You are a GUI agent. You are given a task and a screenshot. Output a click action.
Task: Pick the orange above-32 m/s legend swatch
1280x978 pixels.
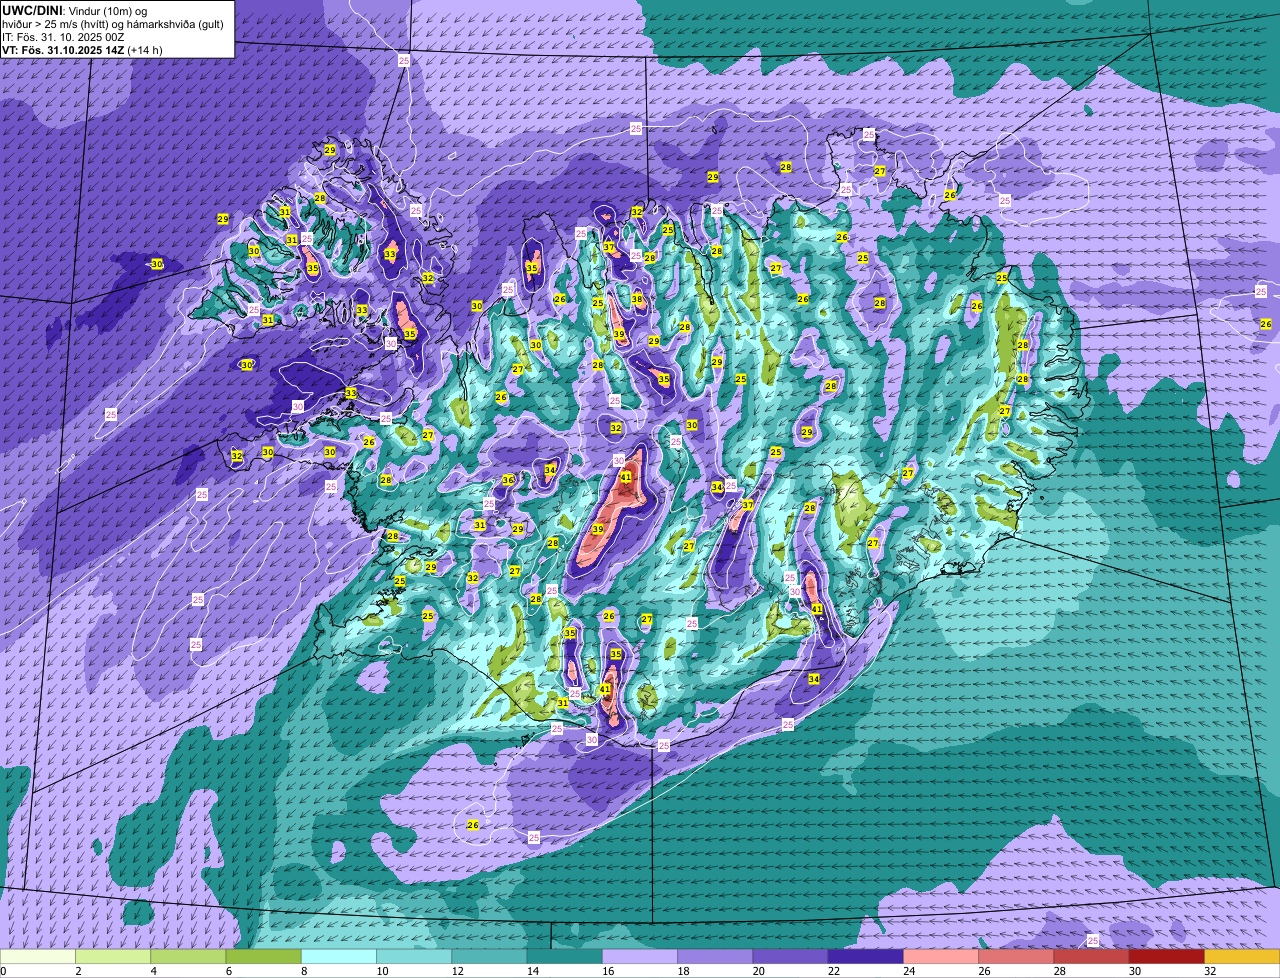coord(1242,956)
